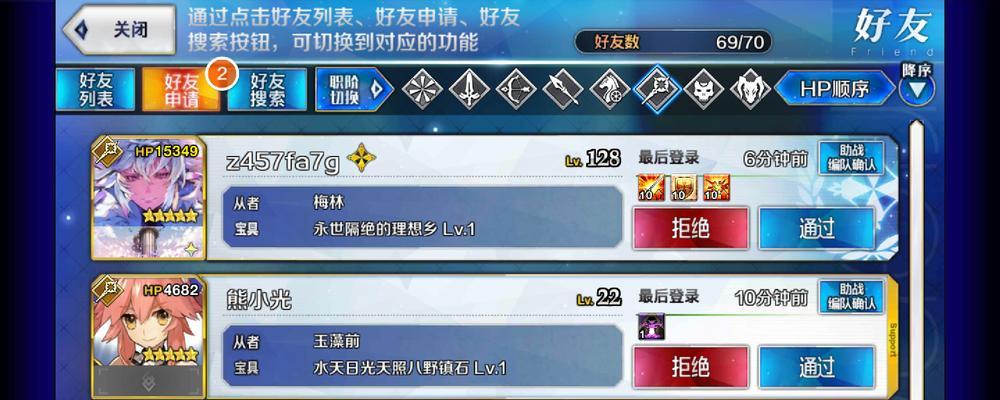Open the 梅林 servant portrait thumbnail
This screenshot has width=1000, height=400.
pos(149,198)
